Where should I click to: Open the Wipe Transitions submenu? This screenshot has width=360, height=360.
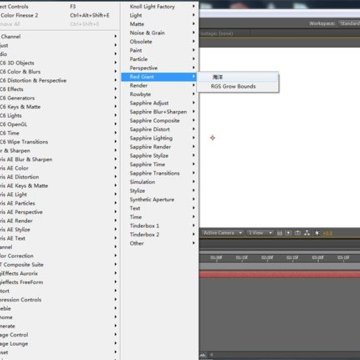pyautogui.click(x=59, y=142)
